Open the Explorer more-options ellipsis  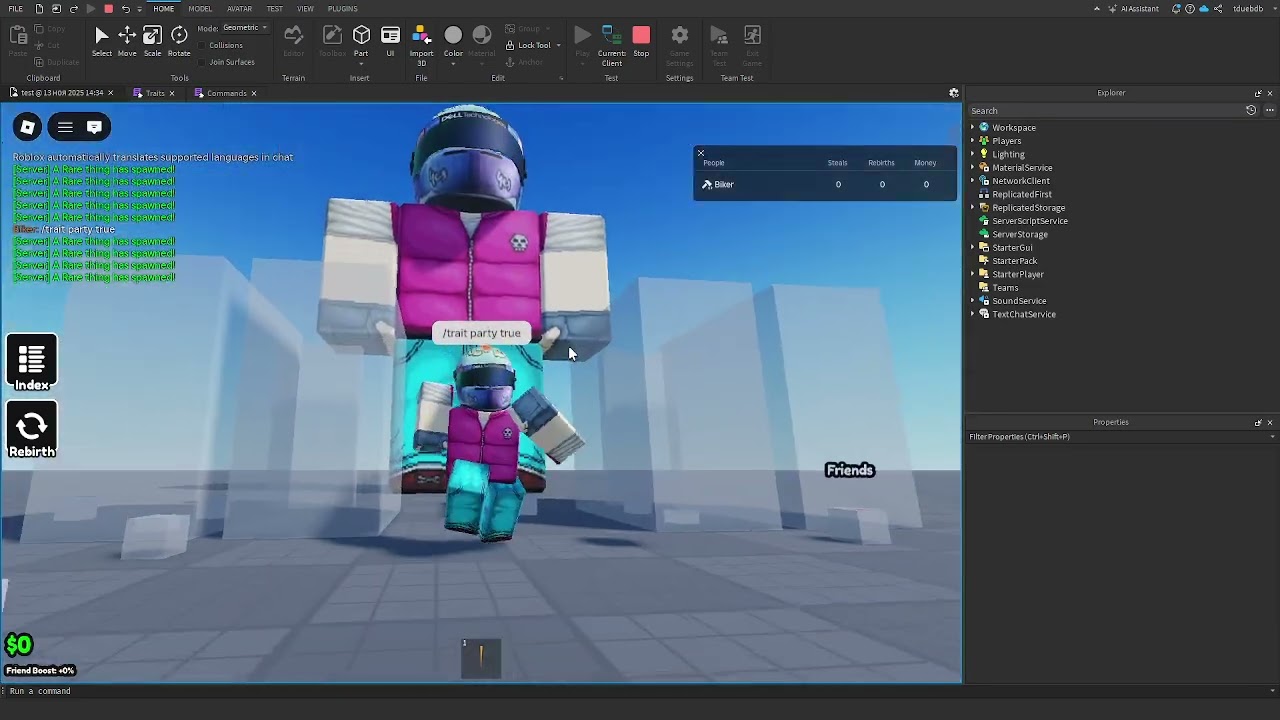[x=1269, y=110]
